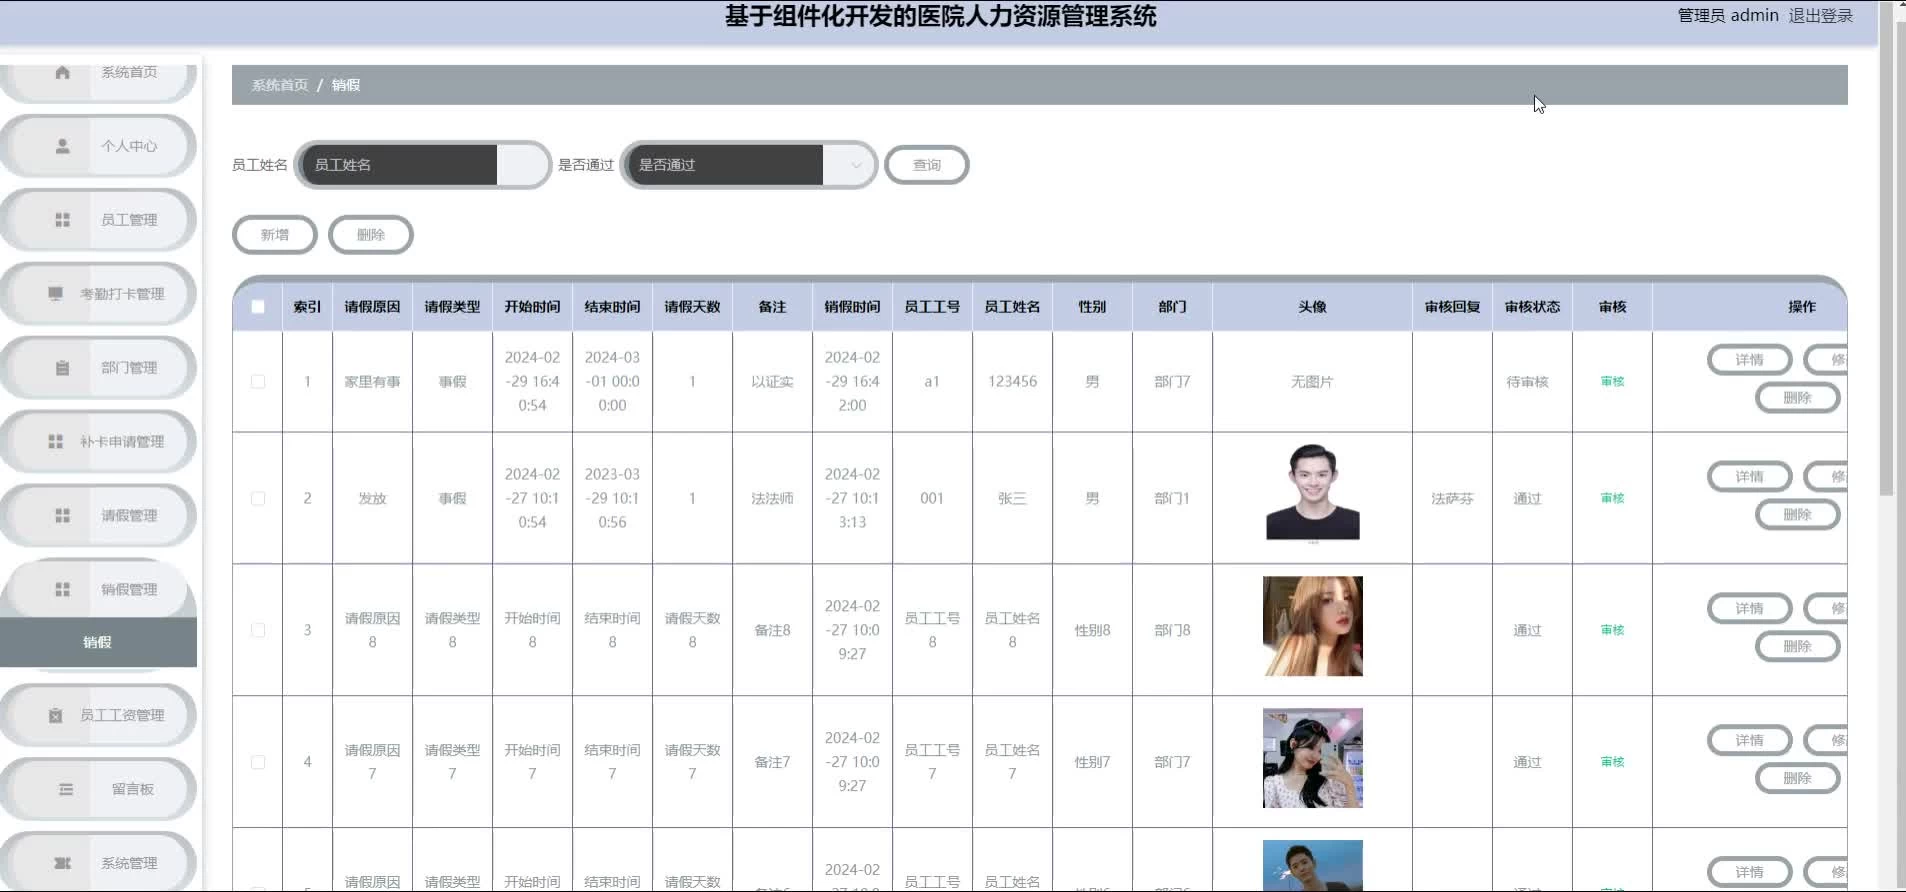Expand the 部门管理 menu
The height and width of the screenshot is (892, 1906).
pyautogui.click(x=98, y=368)
